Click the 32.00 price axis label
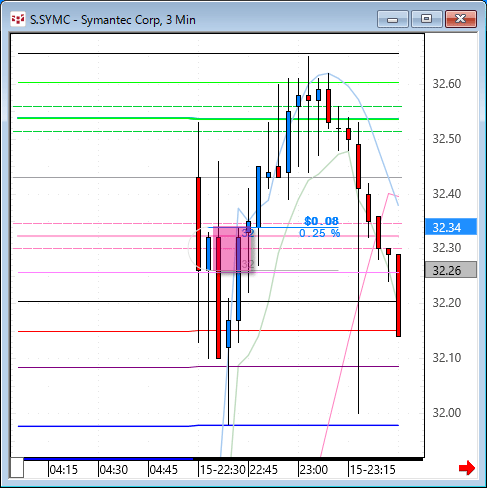Viewport: 487px width, 488px height. click(446, 413)
